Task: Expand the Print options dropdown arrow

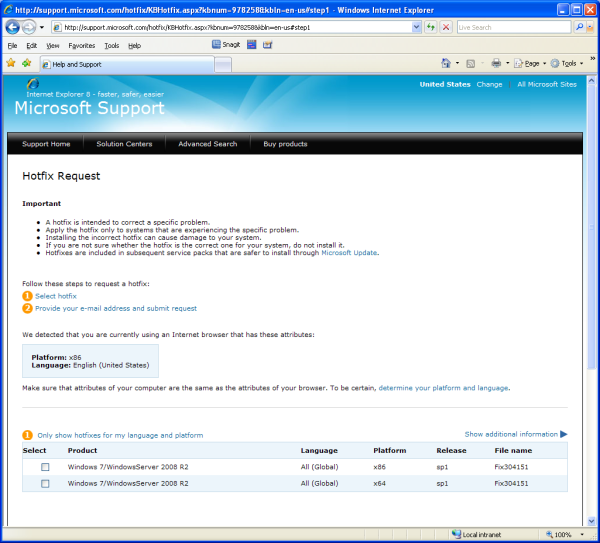Action: pyautogui.click(x=508, y=63)
